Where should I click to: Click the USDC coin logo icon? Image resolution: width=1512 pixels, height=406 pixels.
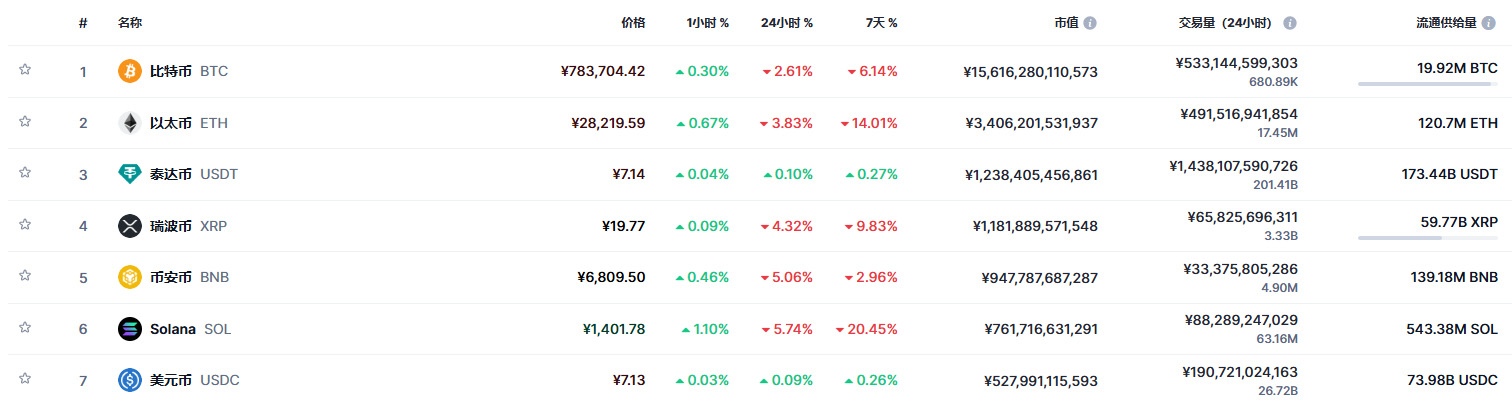click(x=130, y=380)
